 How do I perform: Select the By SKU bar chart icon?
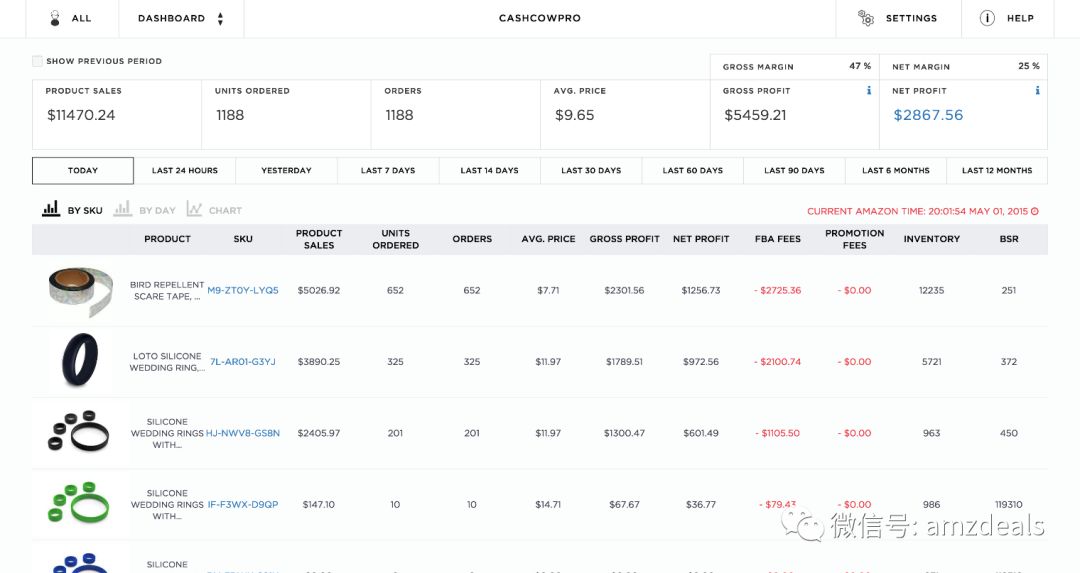pyautogui.click(x=51, y=210)
